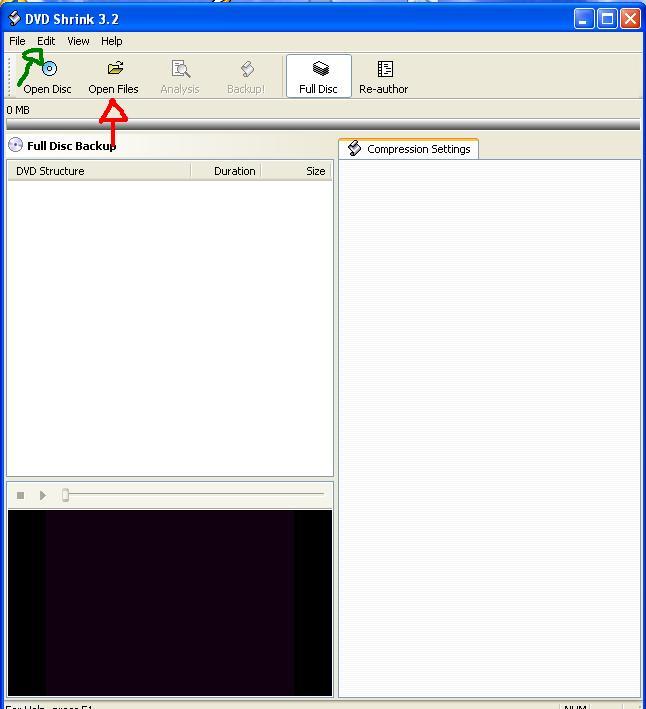Stop the video preview

coord(20,496)
